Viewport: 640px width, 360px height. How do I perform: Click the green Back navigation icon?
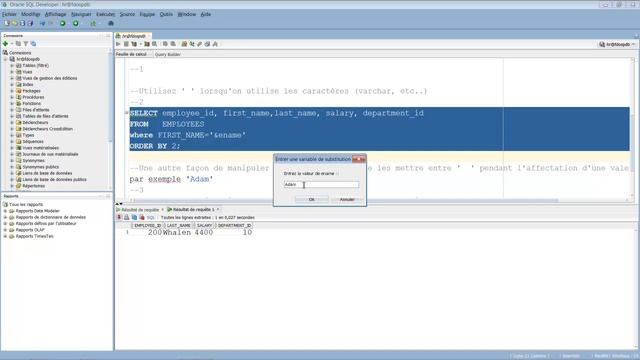[62, 24]
